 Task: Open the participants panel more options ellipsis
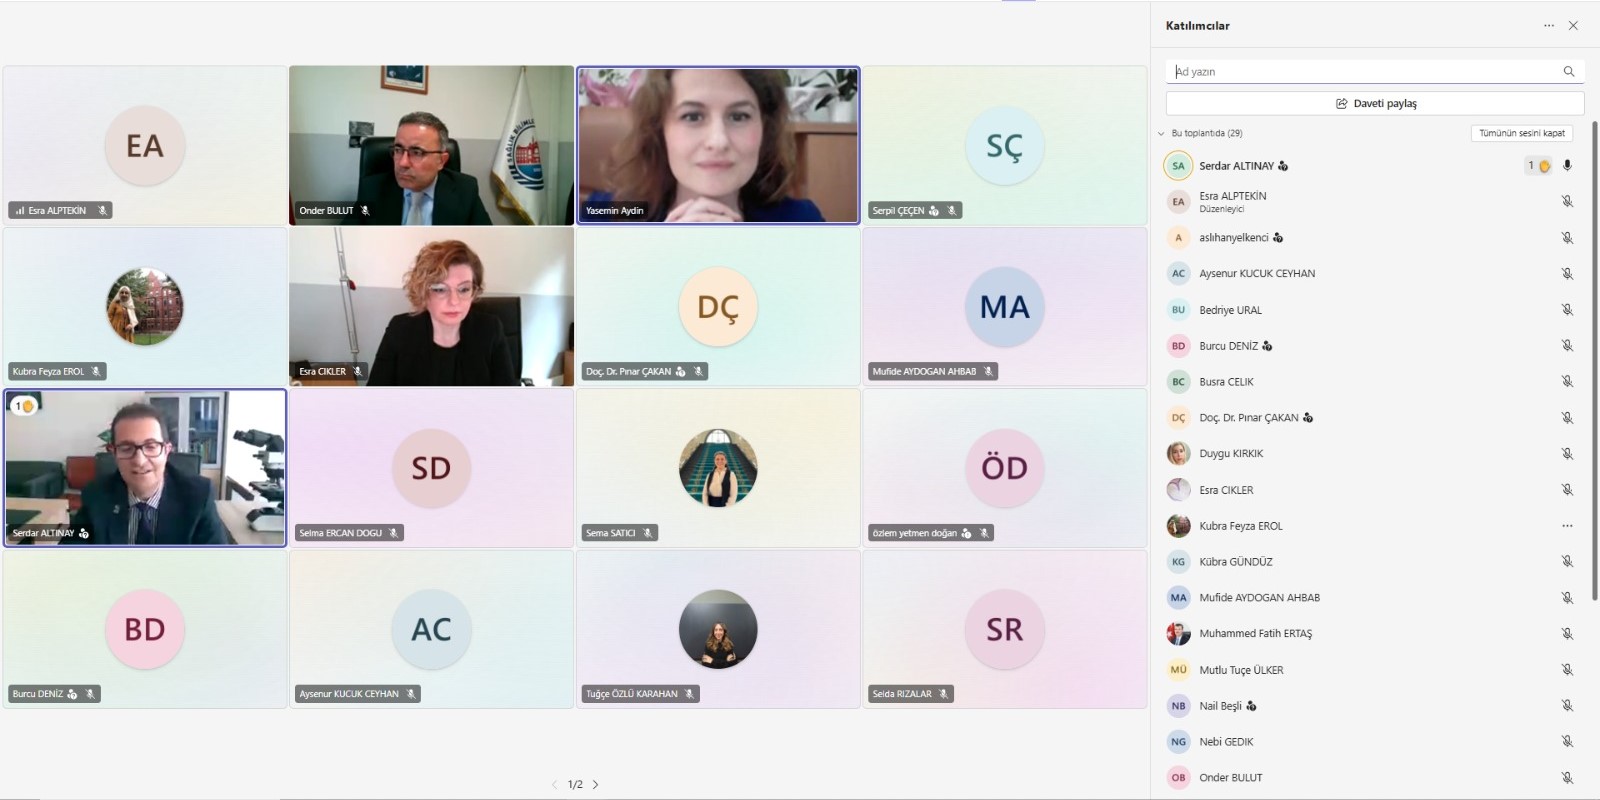click(1549, 26)
